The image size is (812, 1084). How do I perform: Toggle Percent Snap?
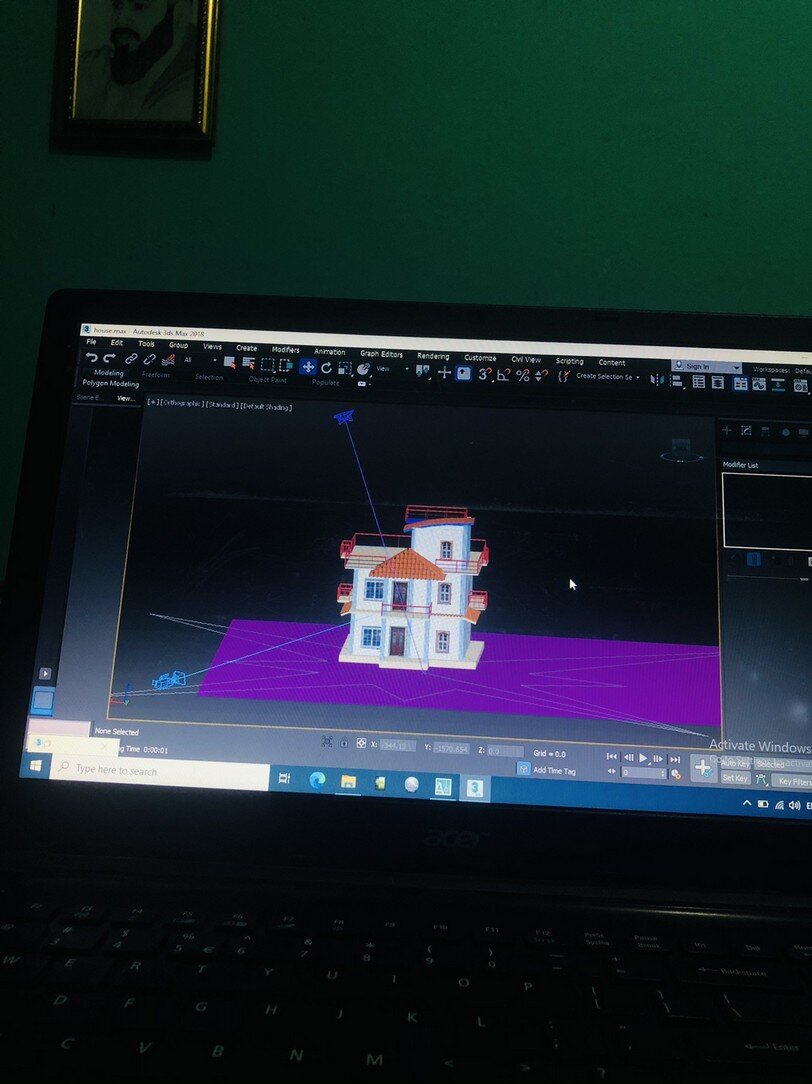click(x=522, y=375)
